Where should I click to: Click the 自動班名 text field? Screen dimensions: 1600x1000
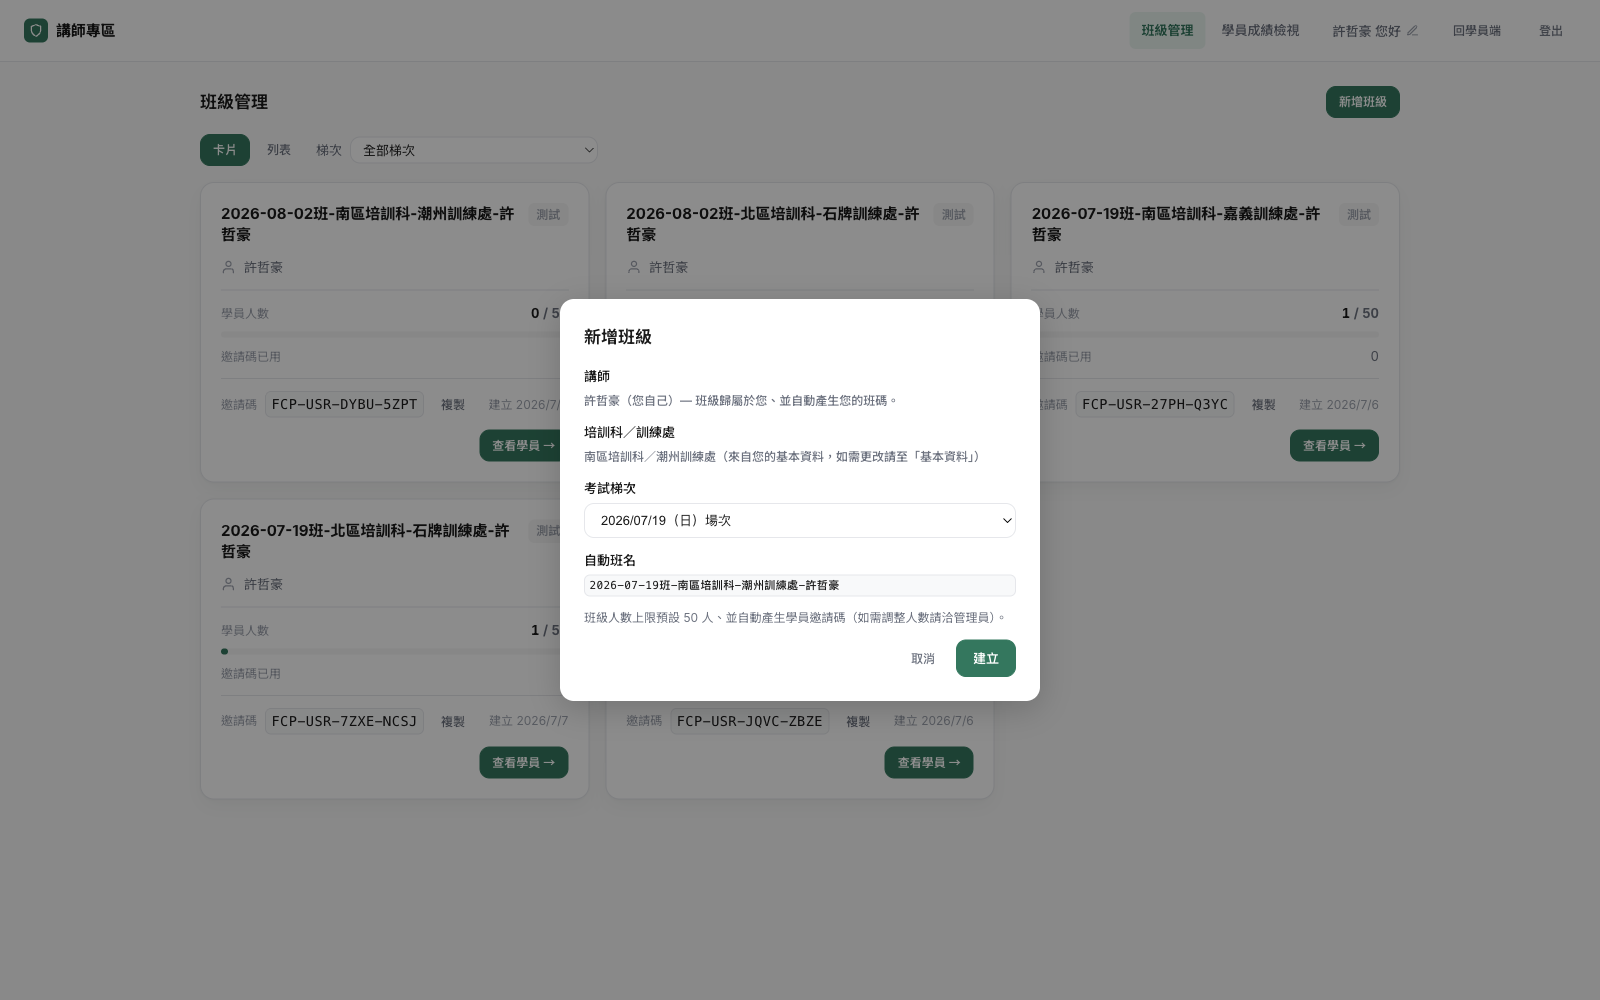click(x=800, y=585)
